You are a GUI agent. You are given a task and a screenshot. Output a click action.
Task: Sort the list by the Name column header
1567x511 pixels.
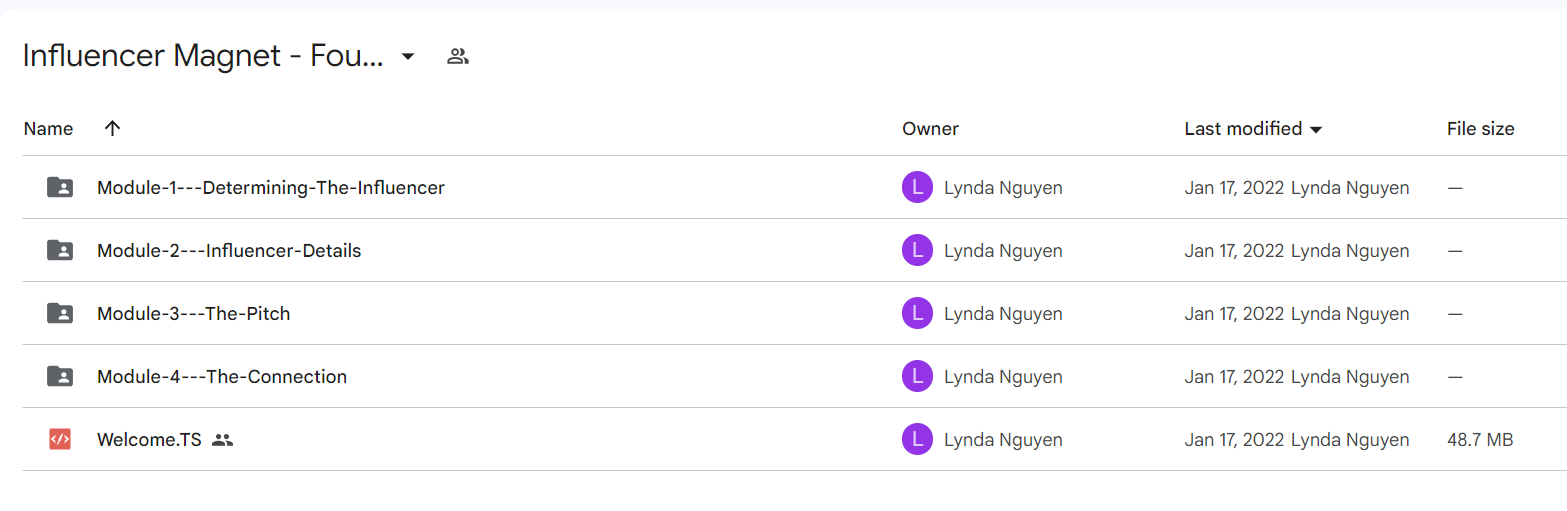click(48, 129)
